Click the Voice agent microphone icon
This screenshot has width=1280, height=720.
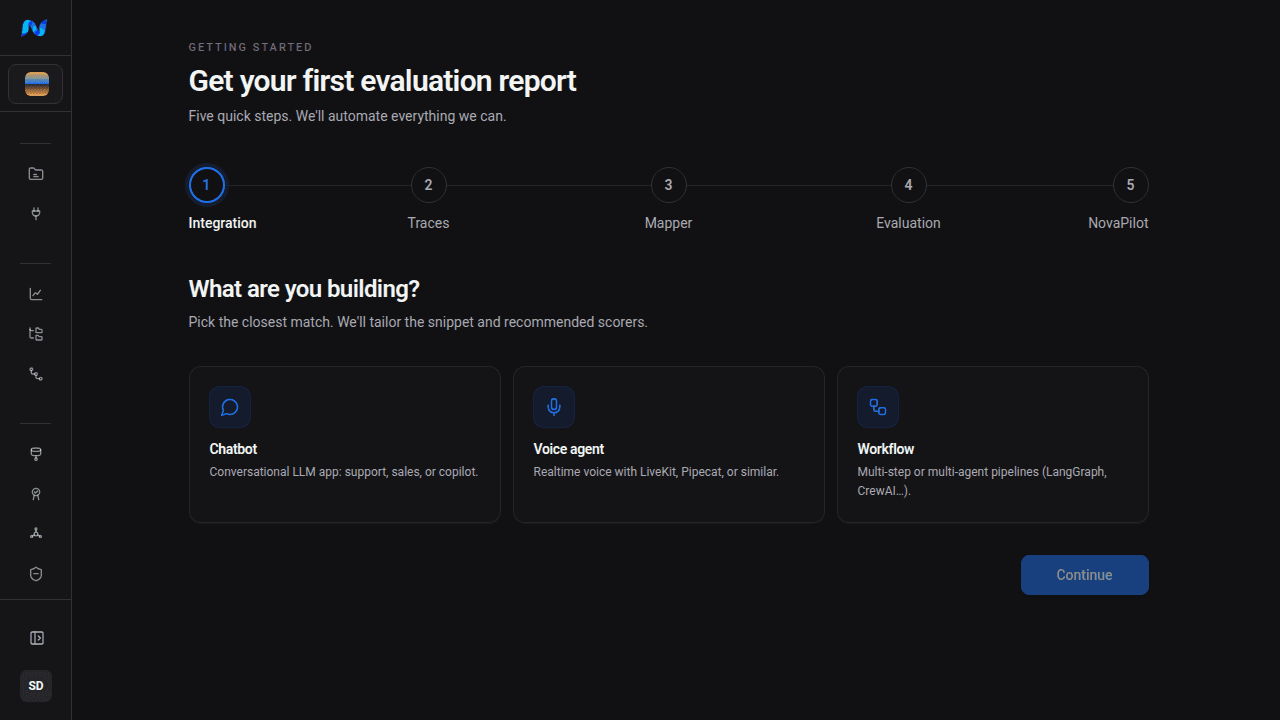click(x=554, y=407)
